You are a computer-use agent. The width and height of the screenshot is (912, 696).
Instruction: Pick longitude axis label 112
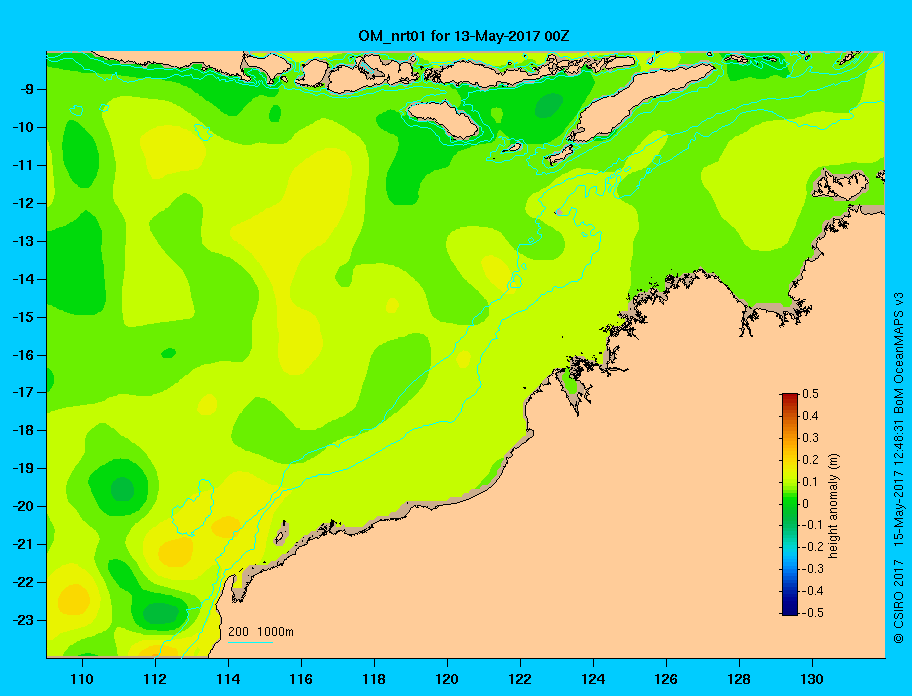(155, 679)
